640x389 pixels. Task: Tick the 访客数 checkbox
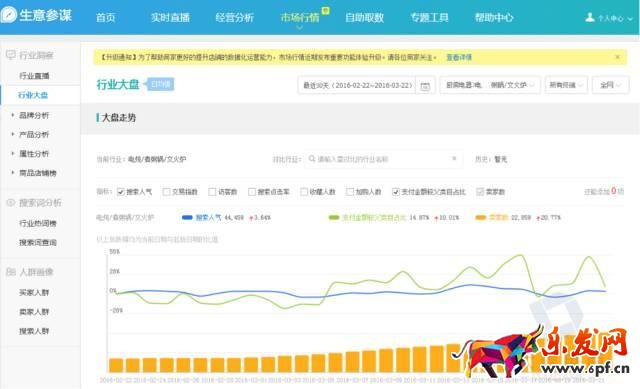pos(212,191)
